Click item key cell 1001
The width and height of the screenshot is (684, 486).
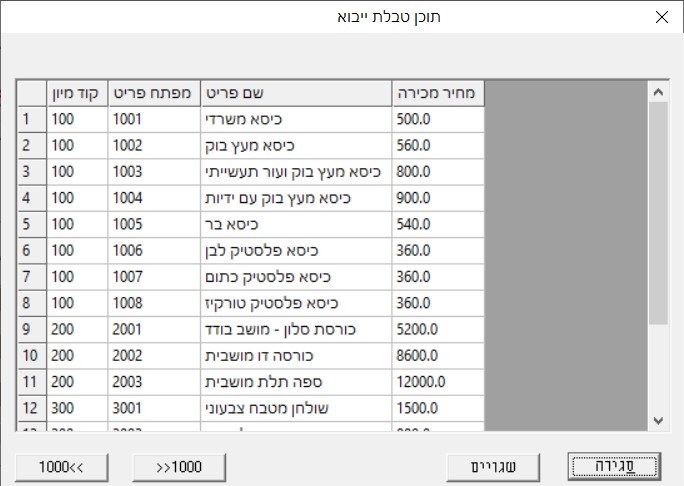pos(154,120)
